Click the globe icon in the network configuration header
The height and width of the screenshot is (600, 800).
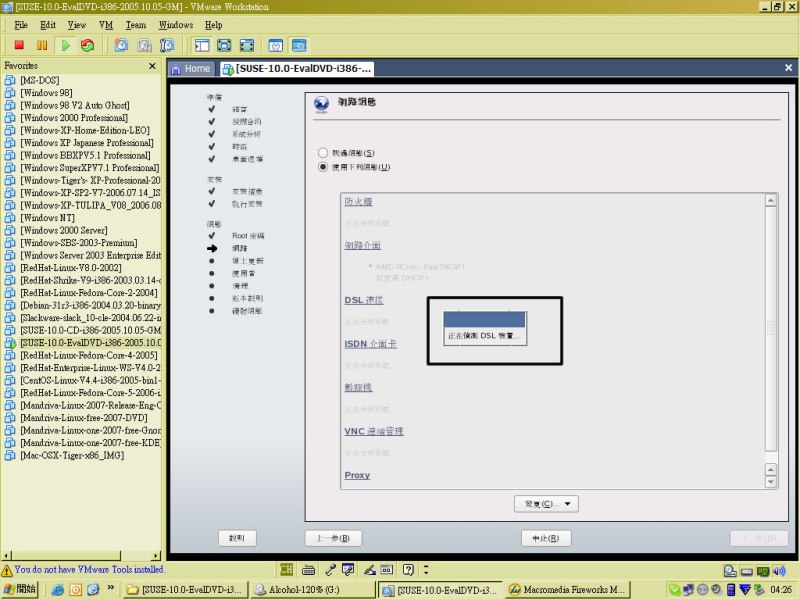coord(321,104)
